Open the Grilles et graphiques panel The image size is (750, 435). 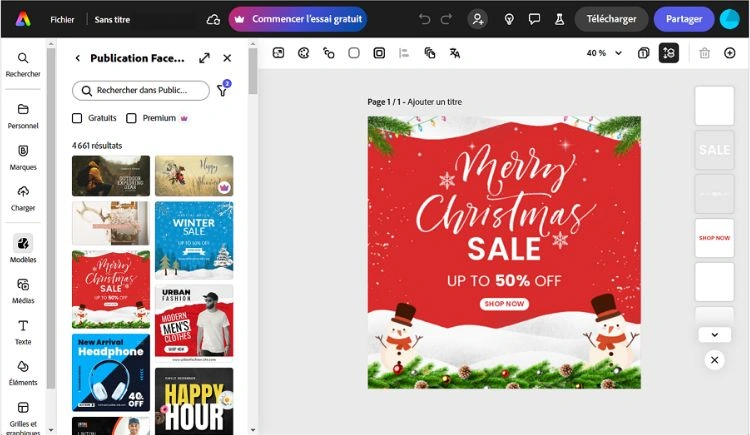[23, 417]
